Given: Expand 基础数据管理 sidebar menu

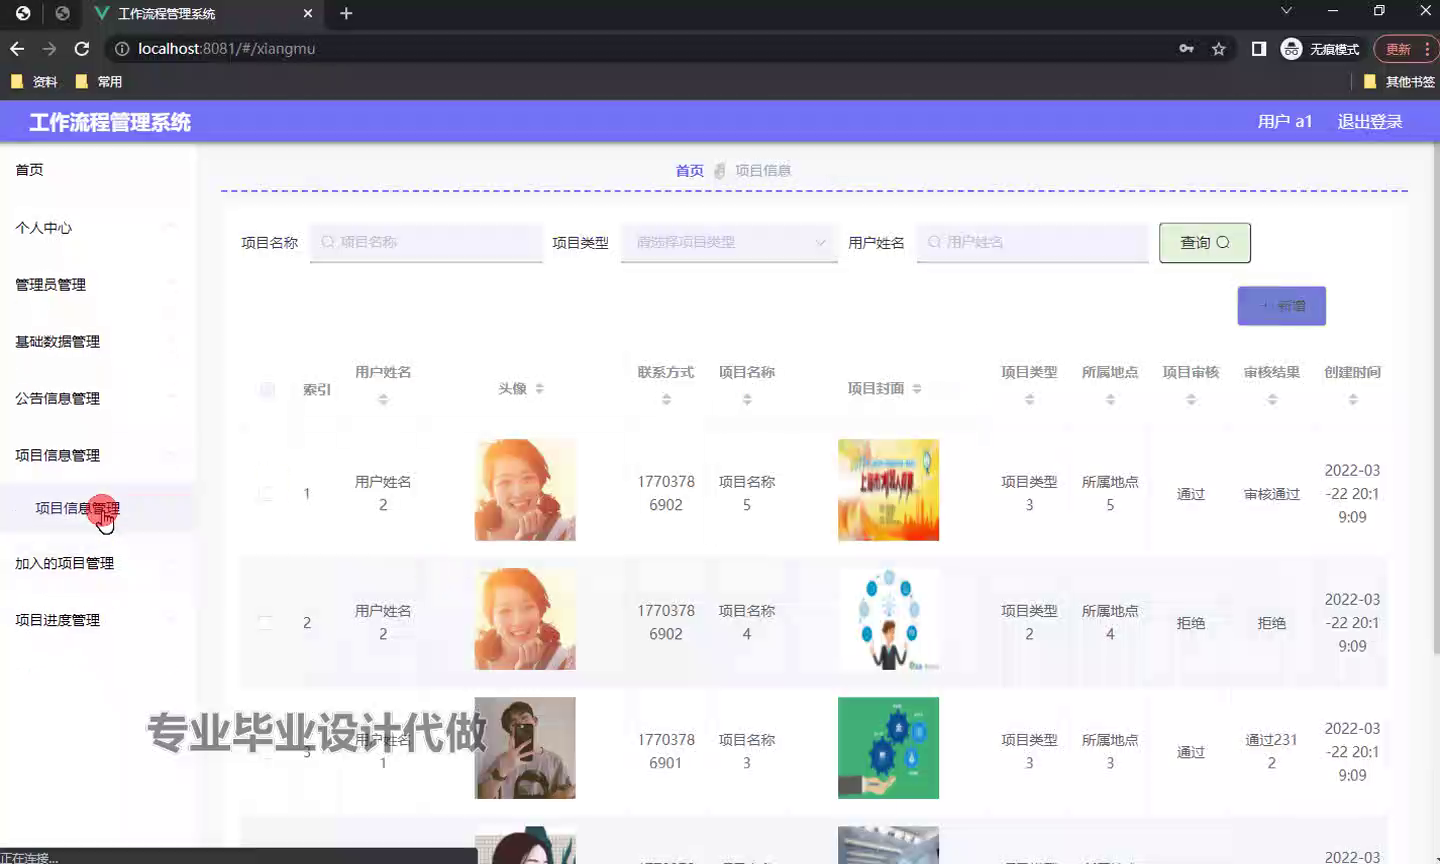Looking at the screenshot, I should [x=97, y=341].
